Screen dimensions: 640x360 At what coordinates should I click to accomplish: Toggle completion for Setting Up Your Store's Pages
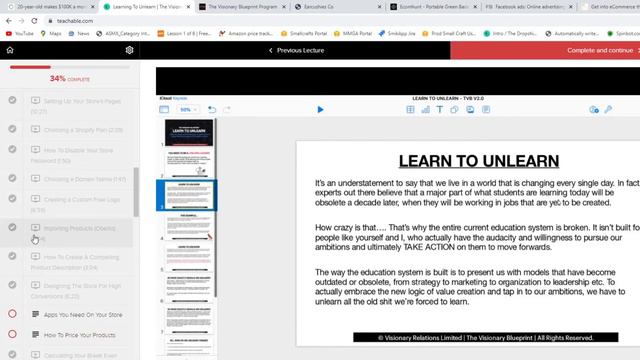tap(12, 100)
